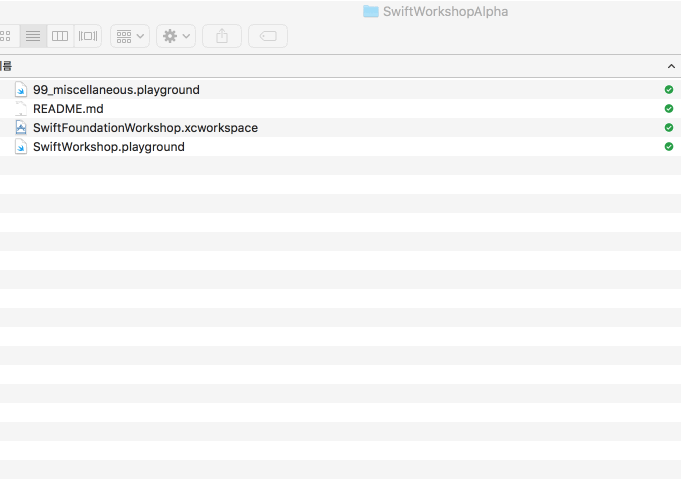Open the gear action menu
Screen dimensions: 681x481
(176, 36)
